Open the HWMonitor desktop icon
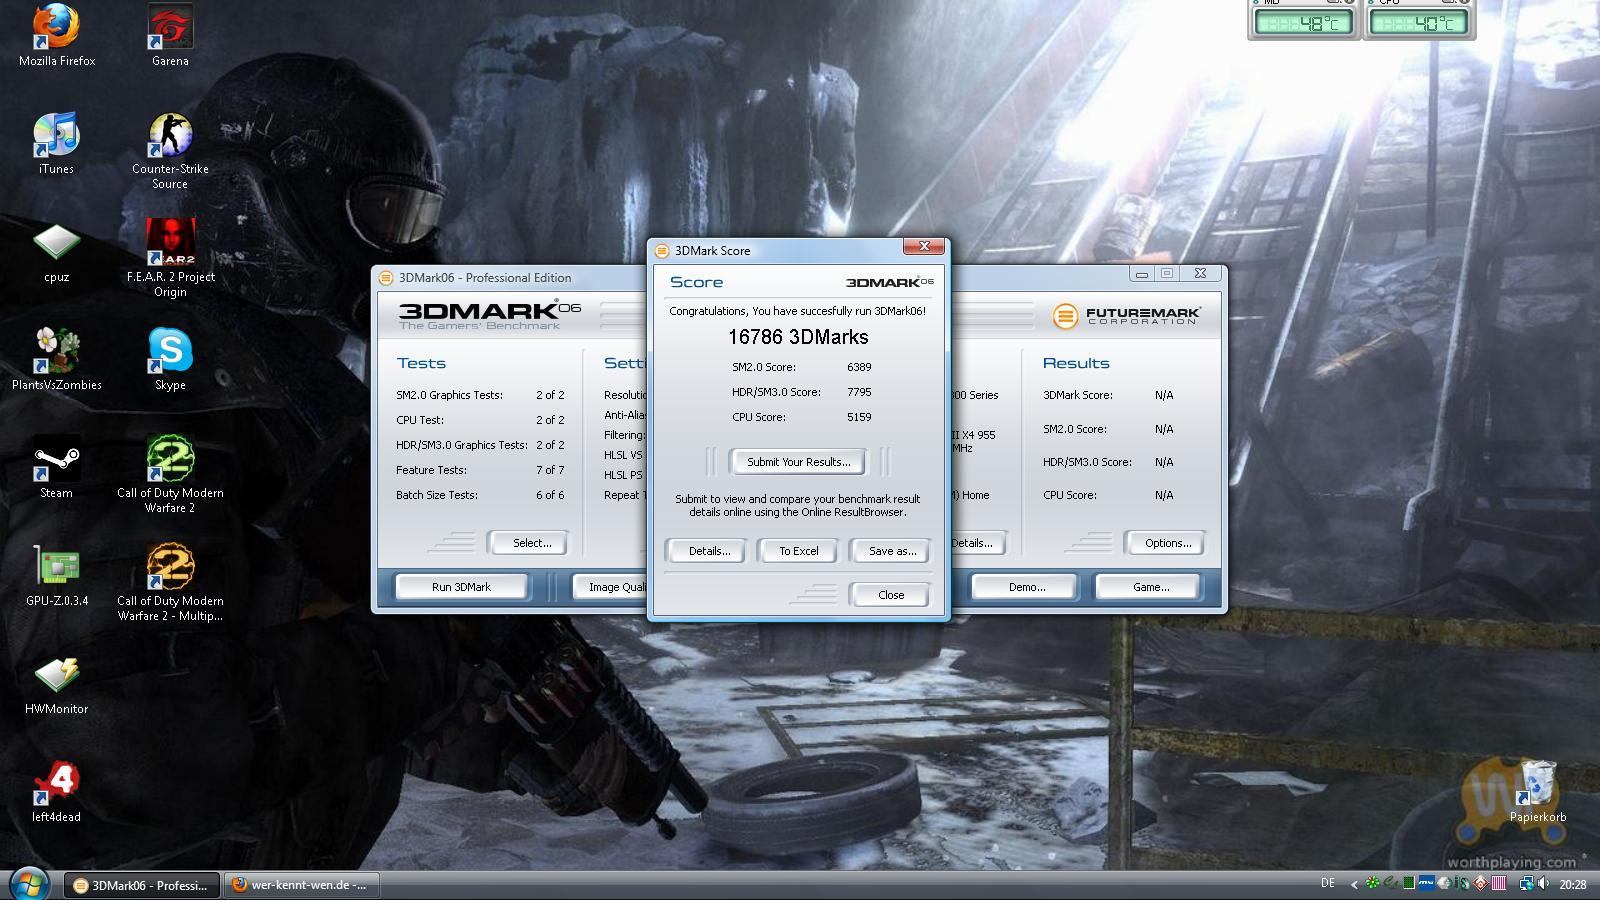The width and height of the screenshot is (1600, 900). pos(56,684)
